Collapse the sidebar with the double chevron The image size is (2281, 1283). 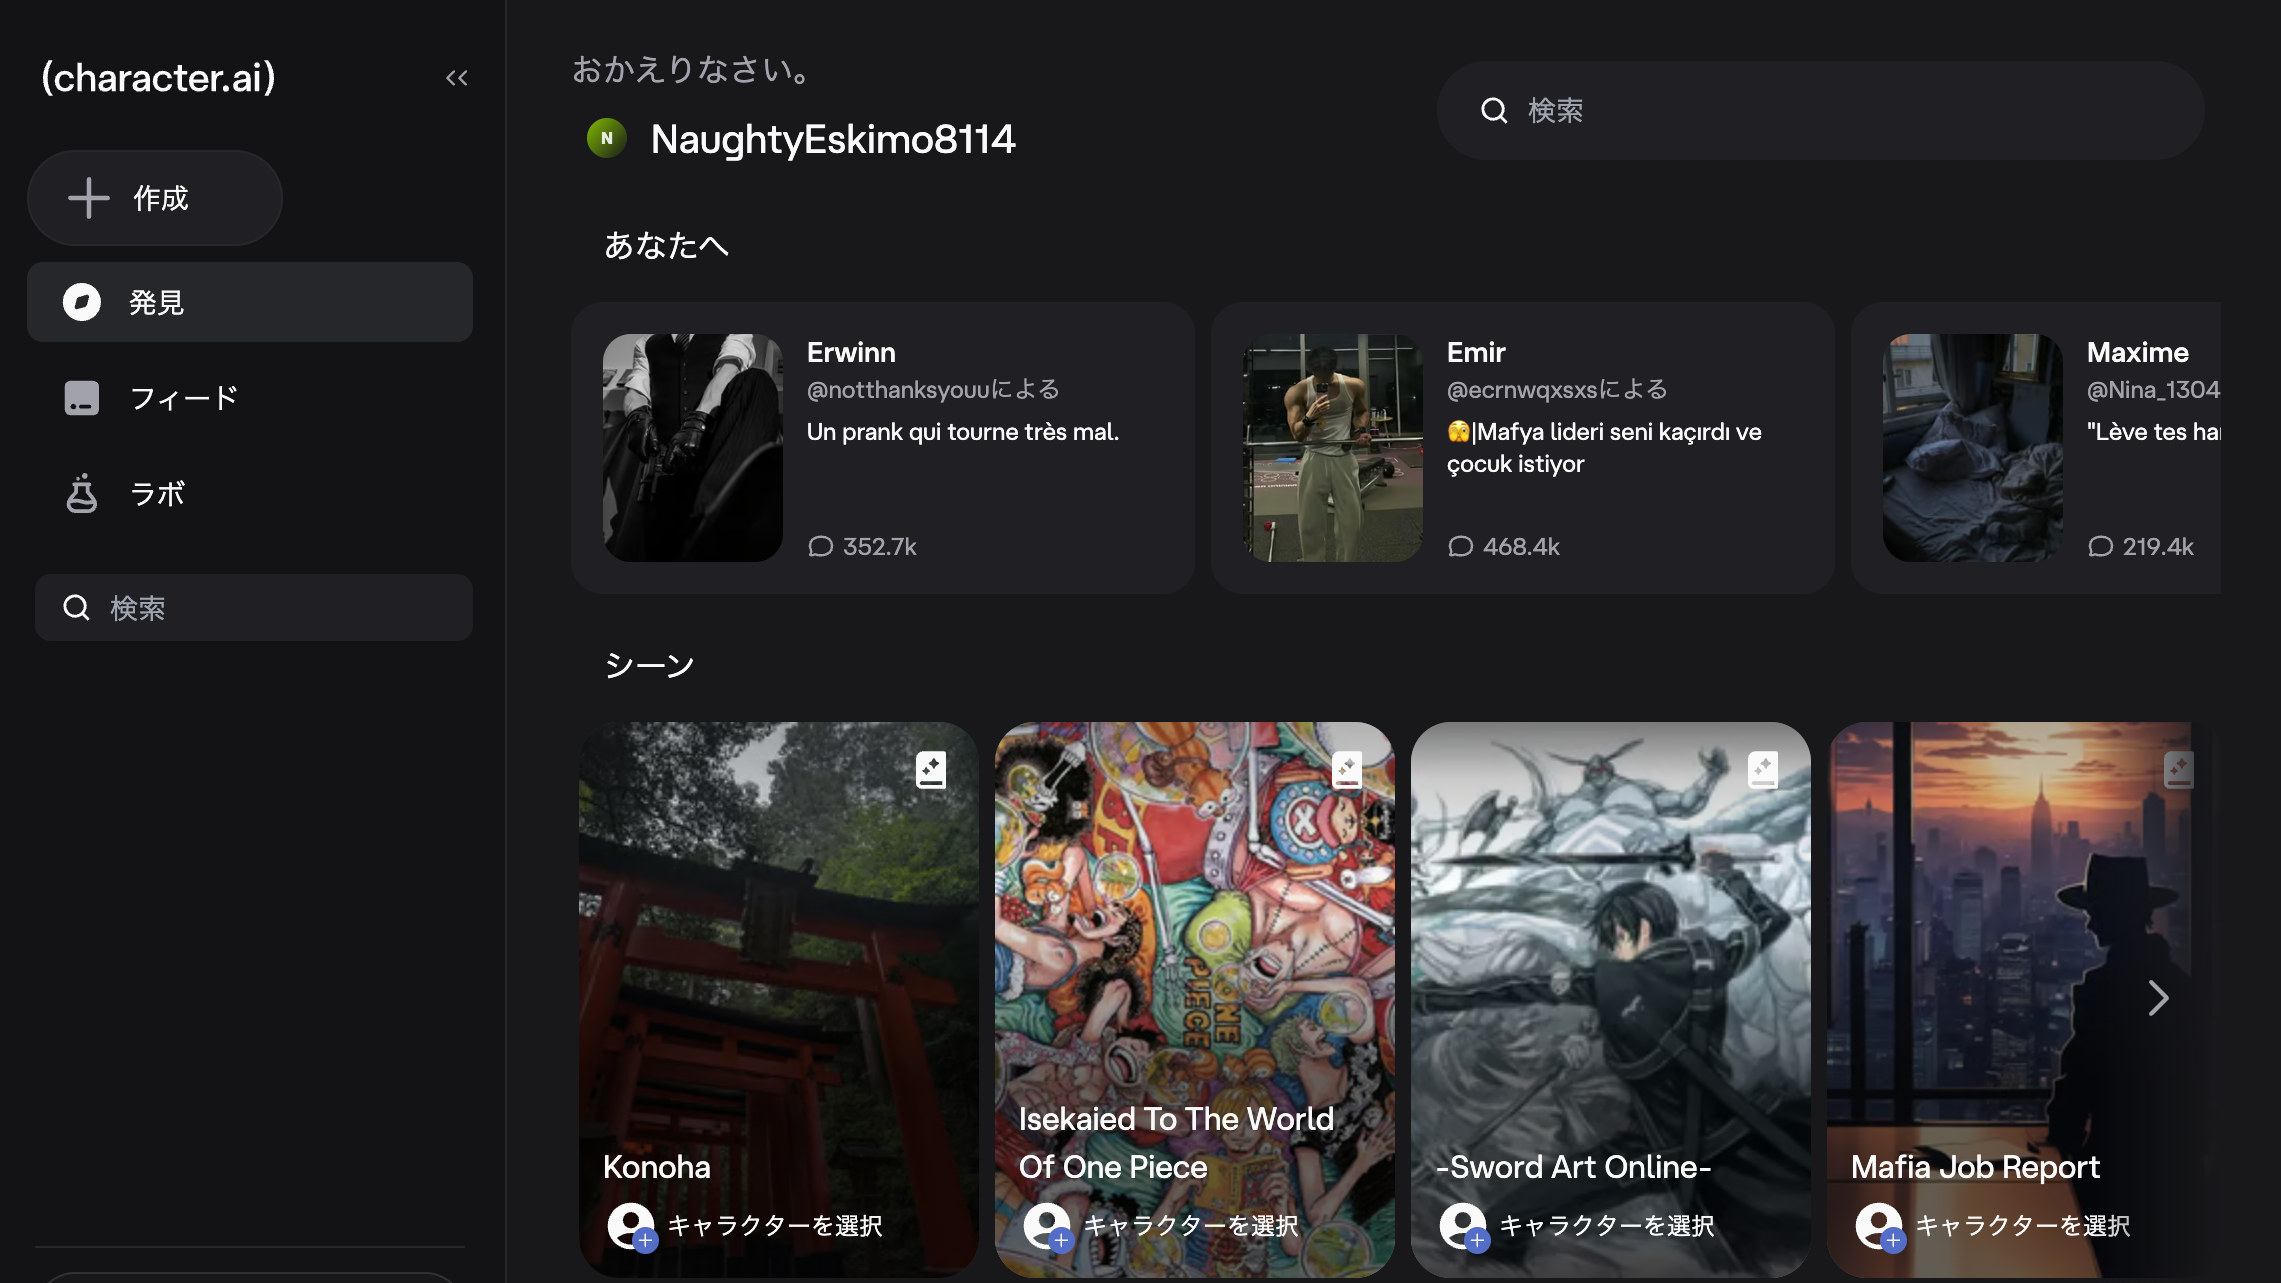point(457,78)
